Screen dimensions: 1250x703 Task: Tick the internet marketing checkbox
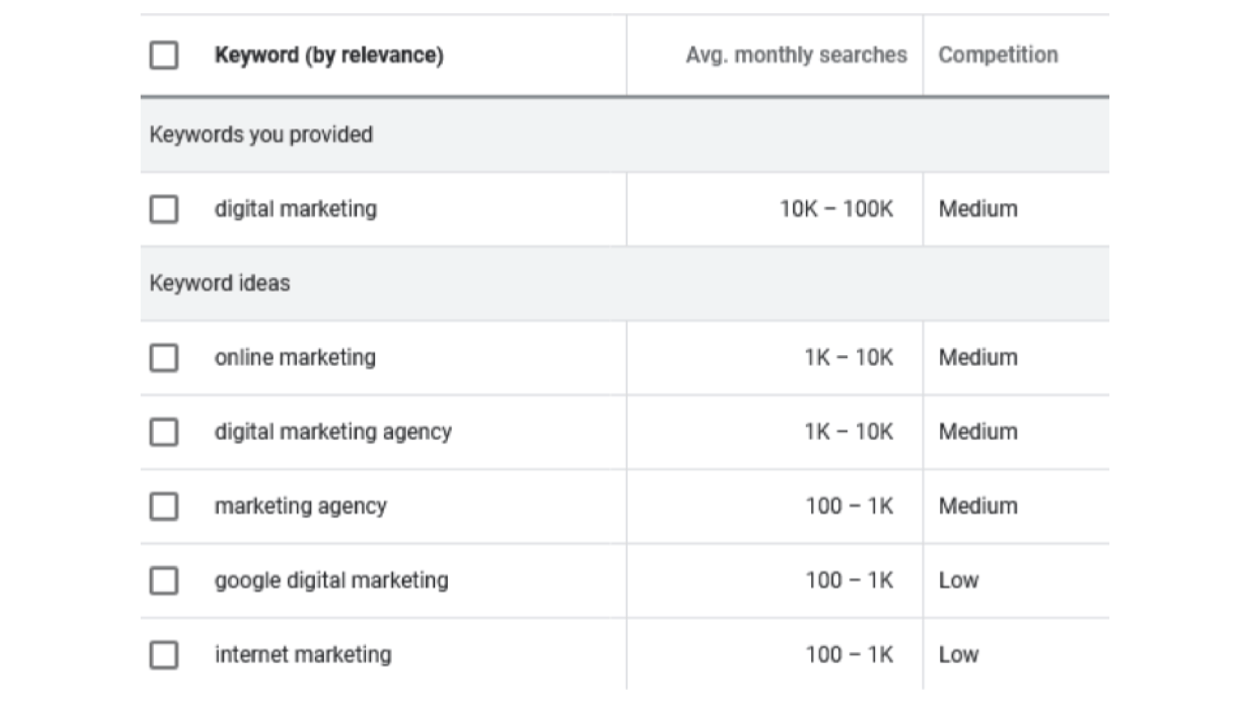pos(164,655)
